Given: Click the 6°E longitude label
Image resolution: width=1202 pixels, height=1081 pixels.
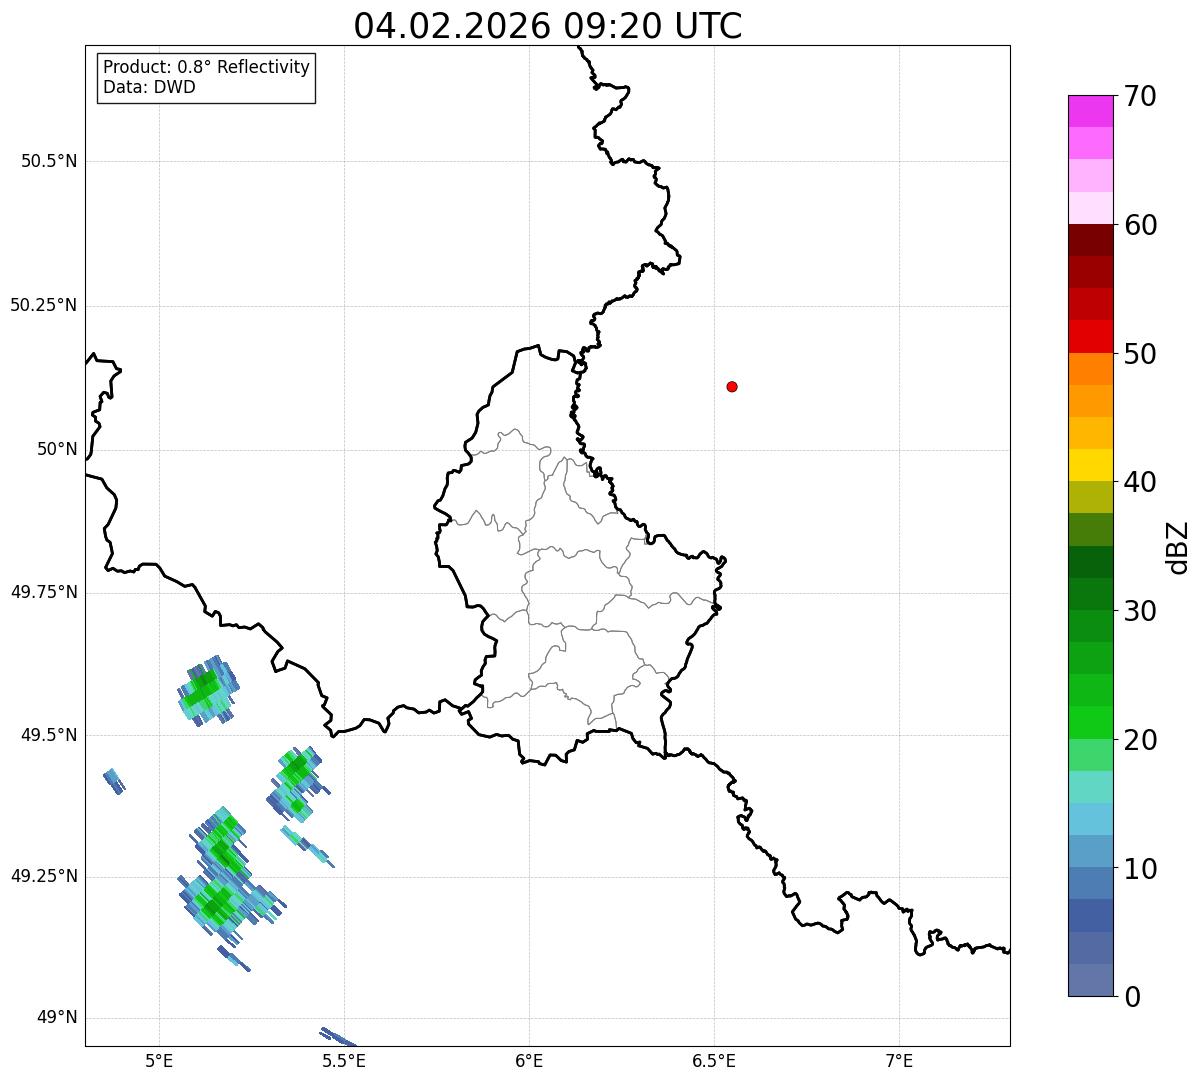Looking at the screenshot, I should (529, 1060).
